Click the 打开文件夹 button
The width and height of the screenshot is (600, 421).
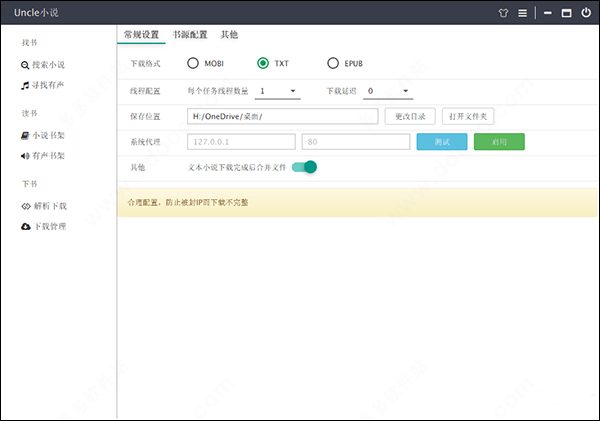pos(468,116)
